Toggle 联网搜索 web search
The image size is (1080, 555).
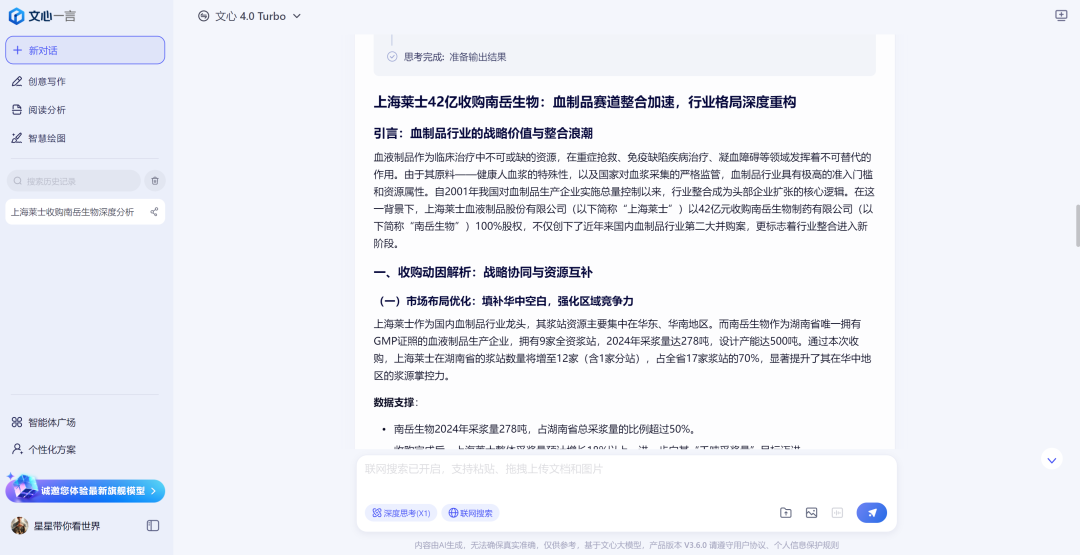coord(470,513)
